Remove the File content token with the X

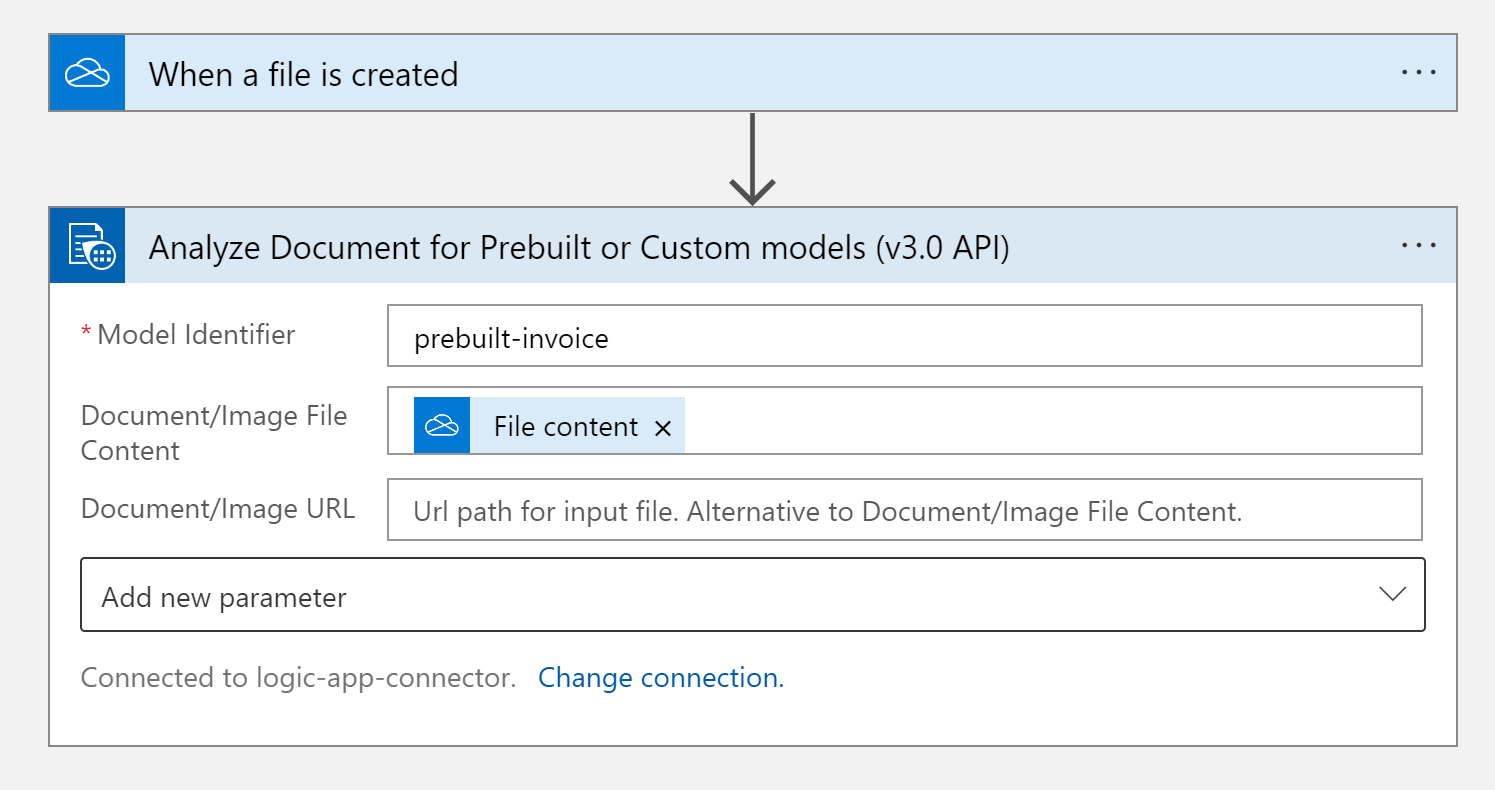[662, 426]
